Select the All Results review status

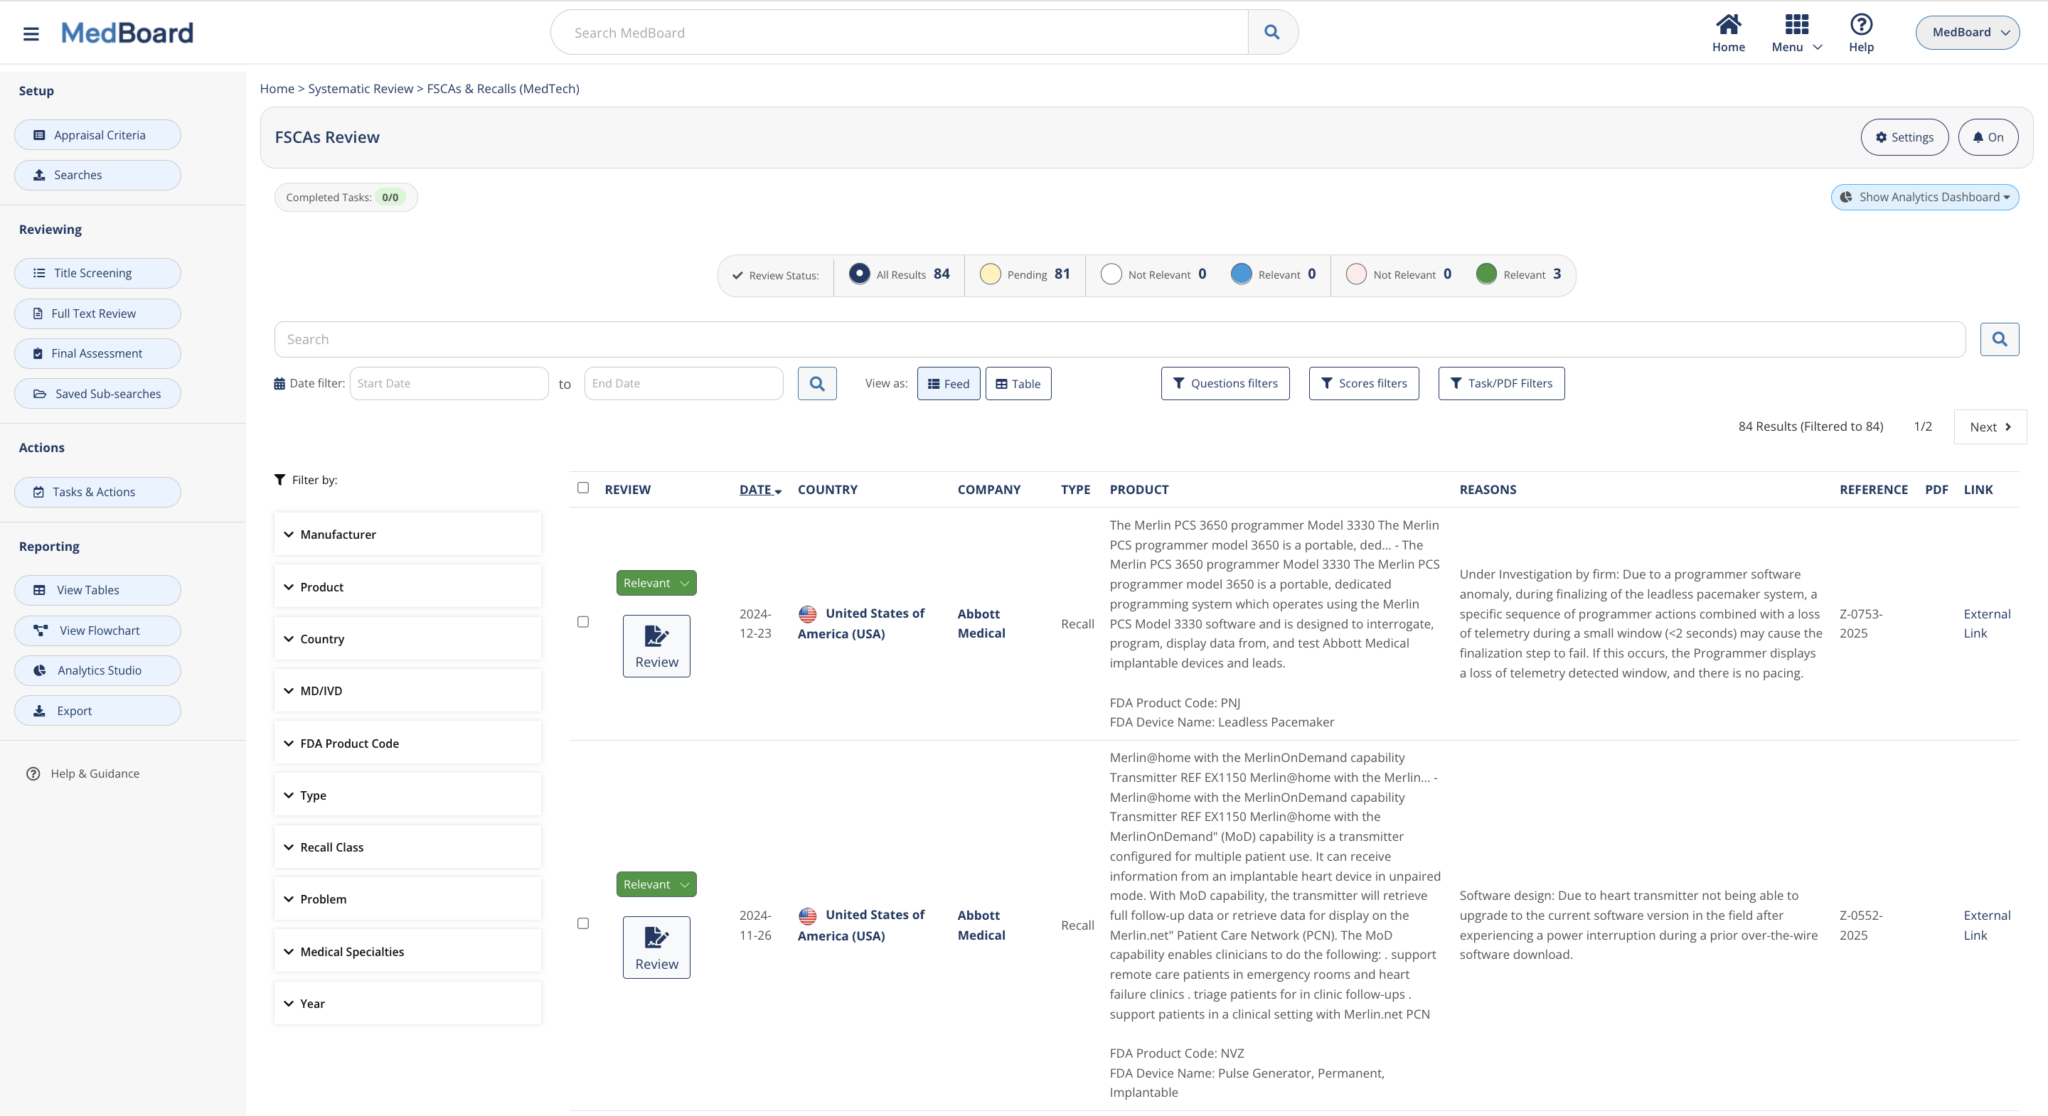tap(858, 273)
